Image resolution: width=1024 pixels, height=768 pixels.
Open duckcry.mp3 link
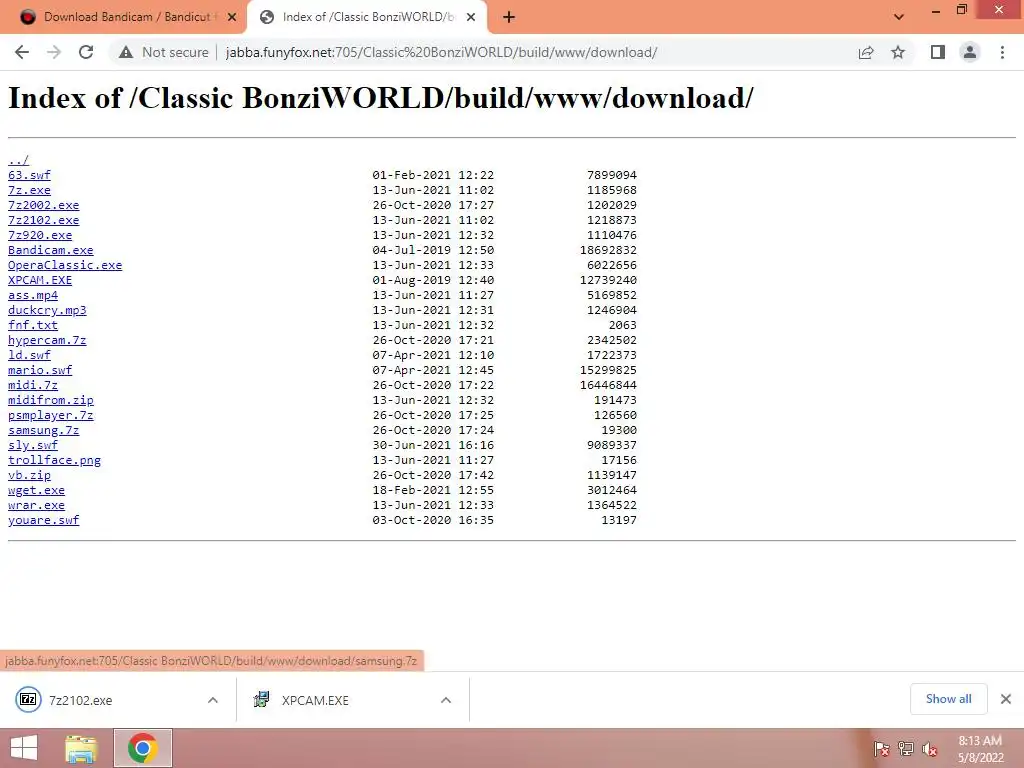click(x=47, y=310)
